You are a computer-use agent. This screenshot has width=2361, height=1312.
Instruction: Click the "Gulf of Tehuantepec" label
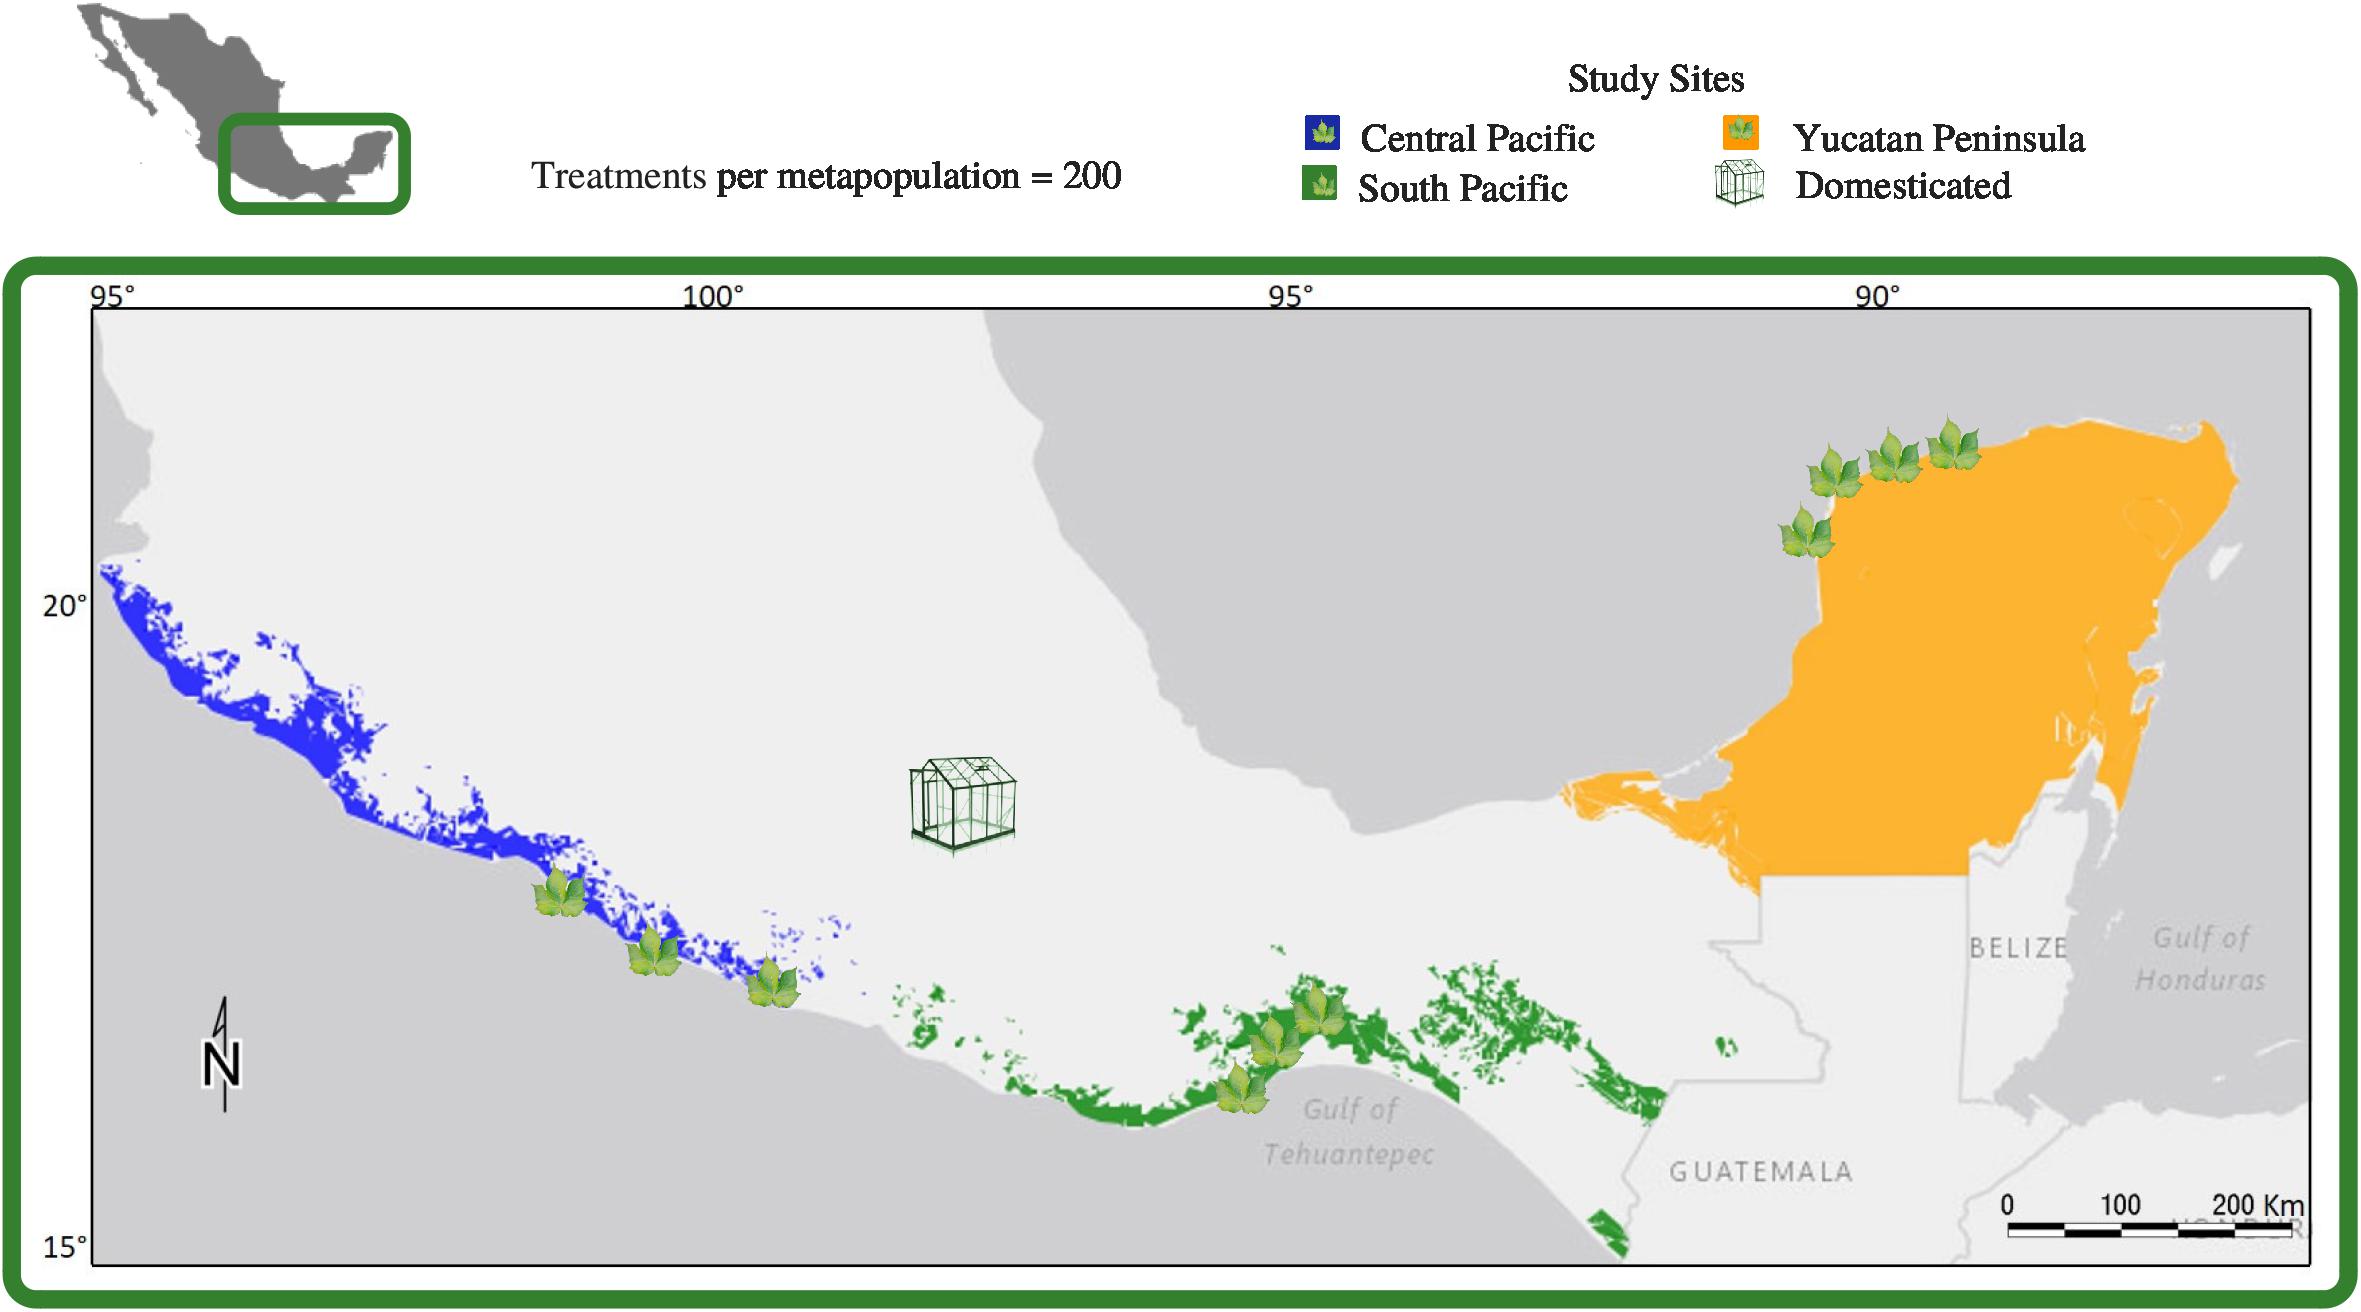click(1349, 1131)
